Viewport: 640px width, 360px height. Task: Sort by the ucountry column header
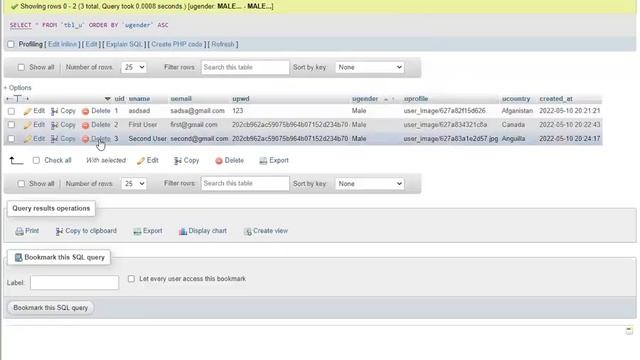pos(516,99)
